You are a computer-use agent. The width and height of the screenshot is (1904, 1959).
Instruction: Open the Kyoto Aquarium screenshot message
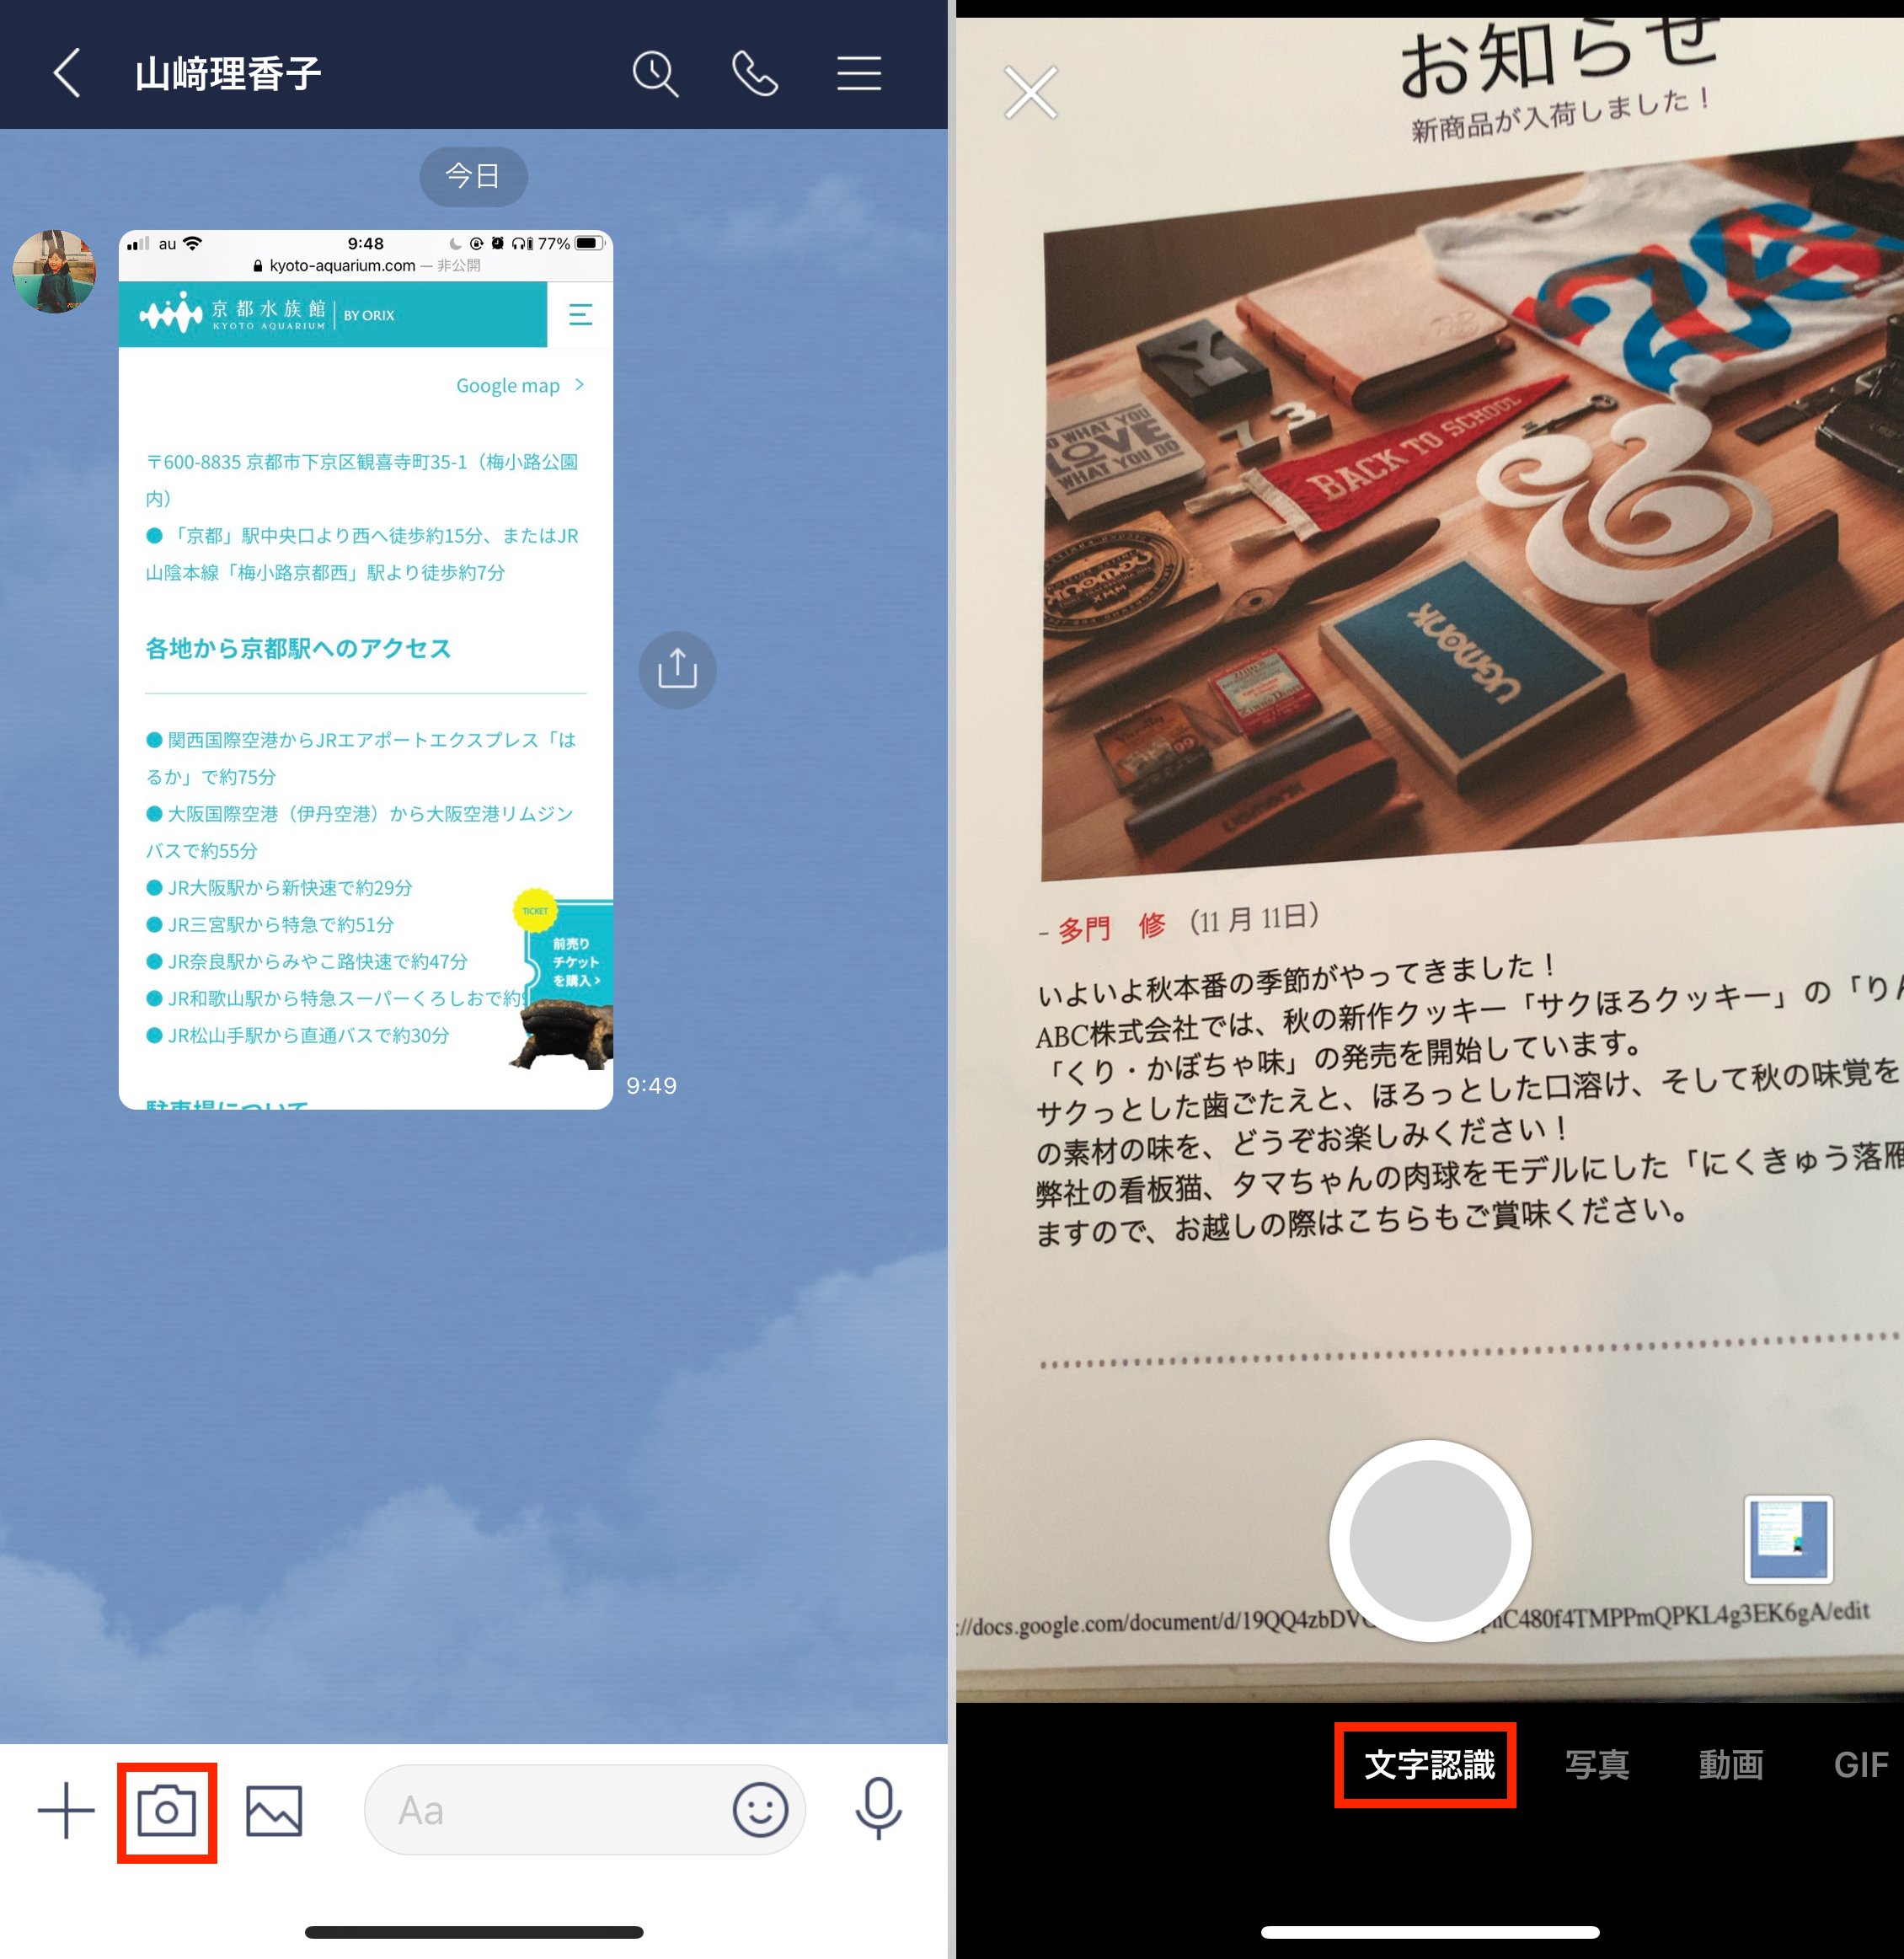[x=365, y=669]
